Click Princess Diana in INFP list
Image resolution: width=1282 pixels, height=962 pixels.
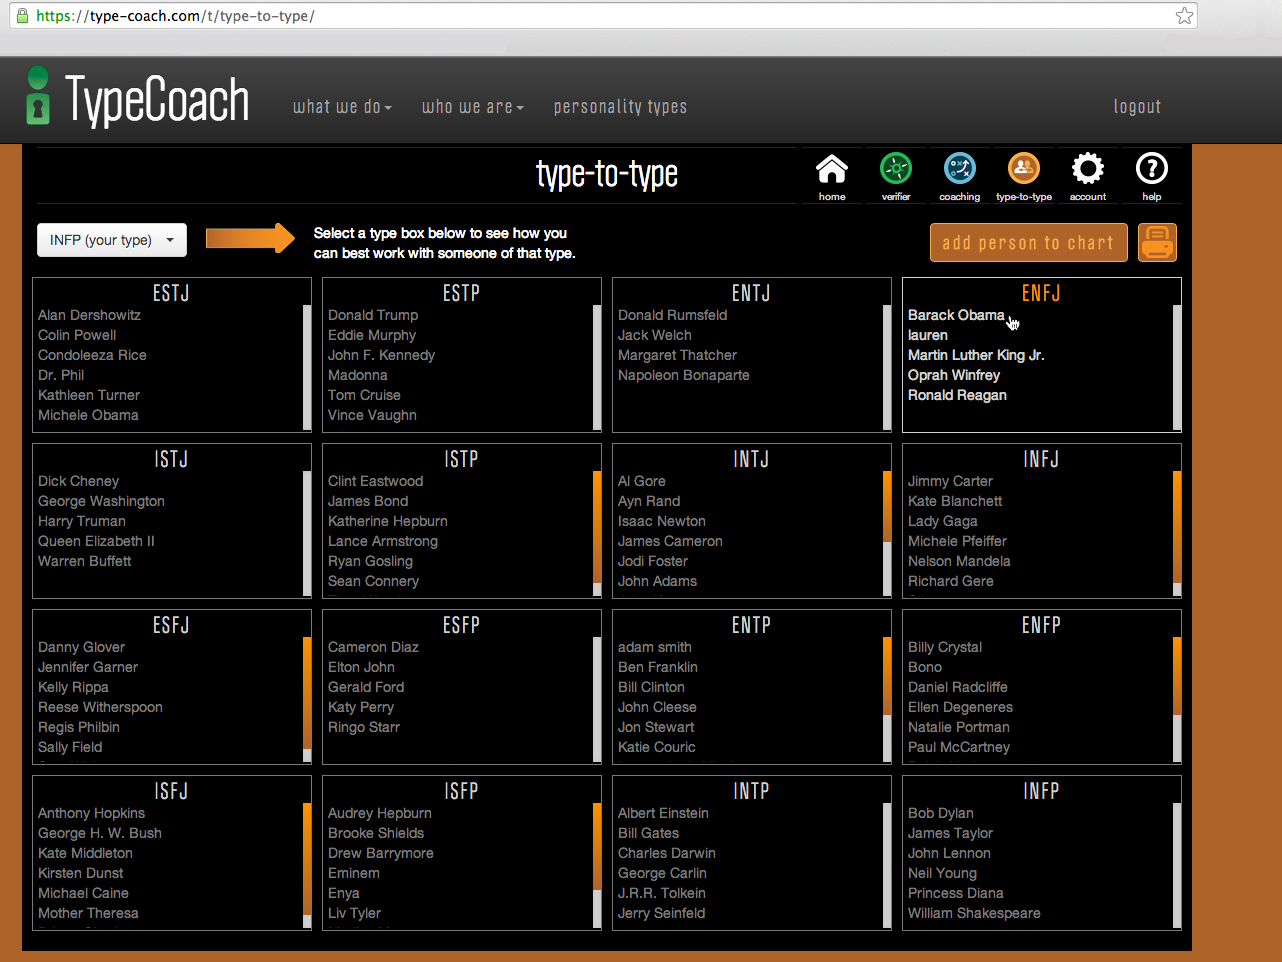point(955,893)
